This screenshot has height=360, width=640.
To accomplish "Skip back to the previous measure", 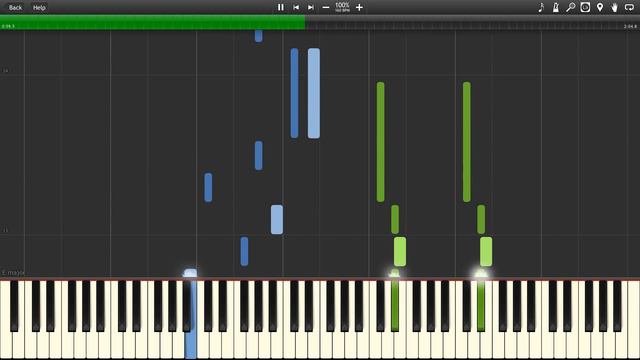I will point(296,7).
